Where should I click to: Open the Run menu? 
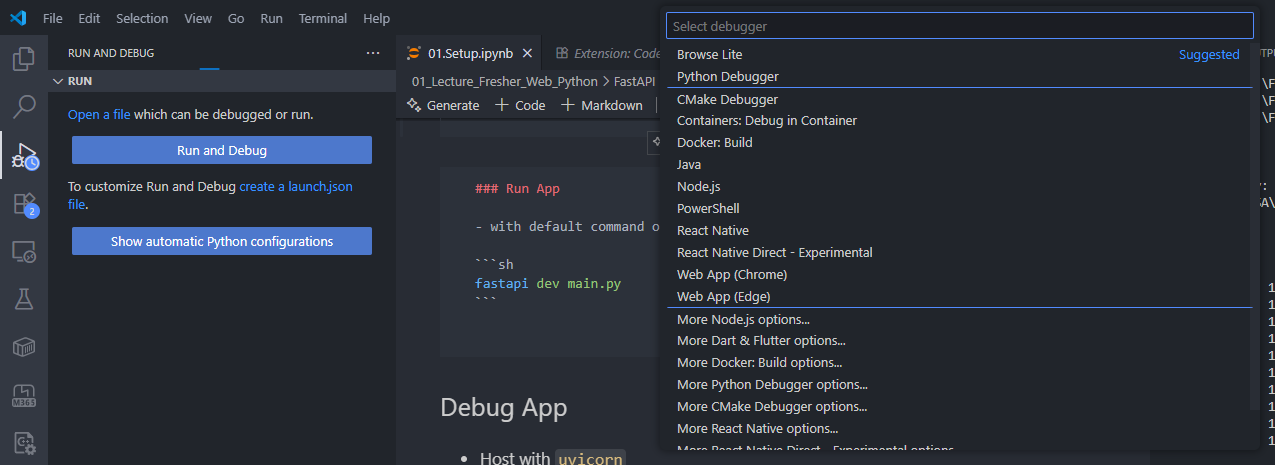pyautogui.click(x=271, y=18)
